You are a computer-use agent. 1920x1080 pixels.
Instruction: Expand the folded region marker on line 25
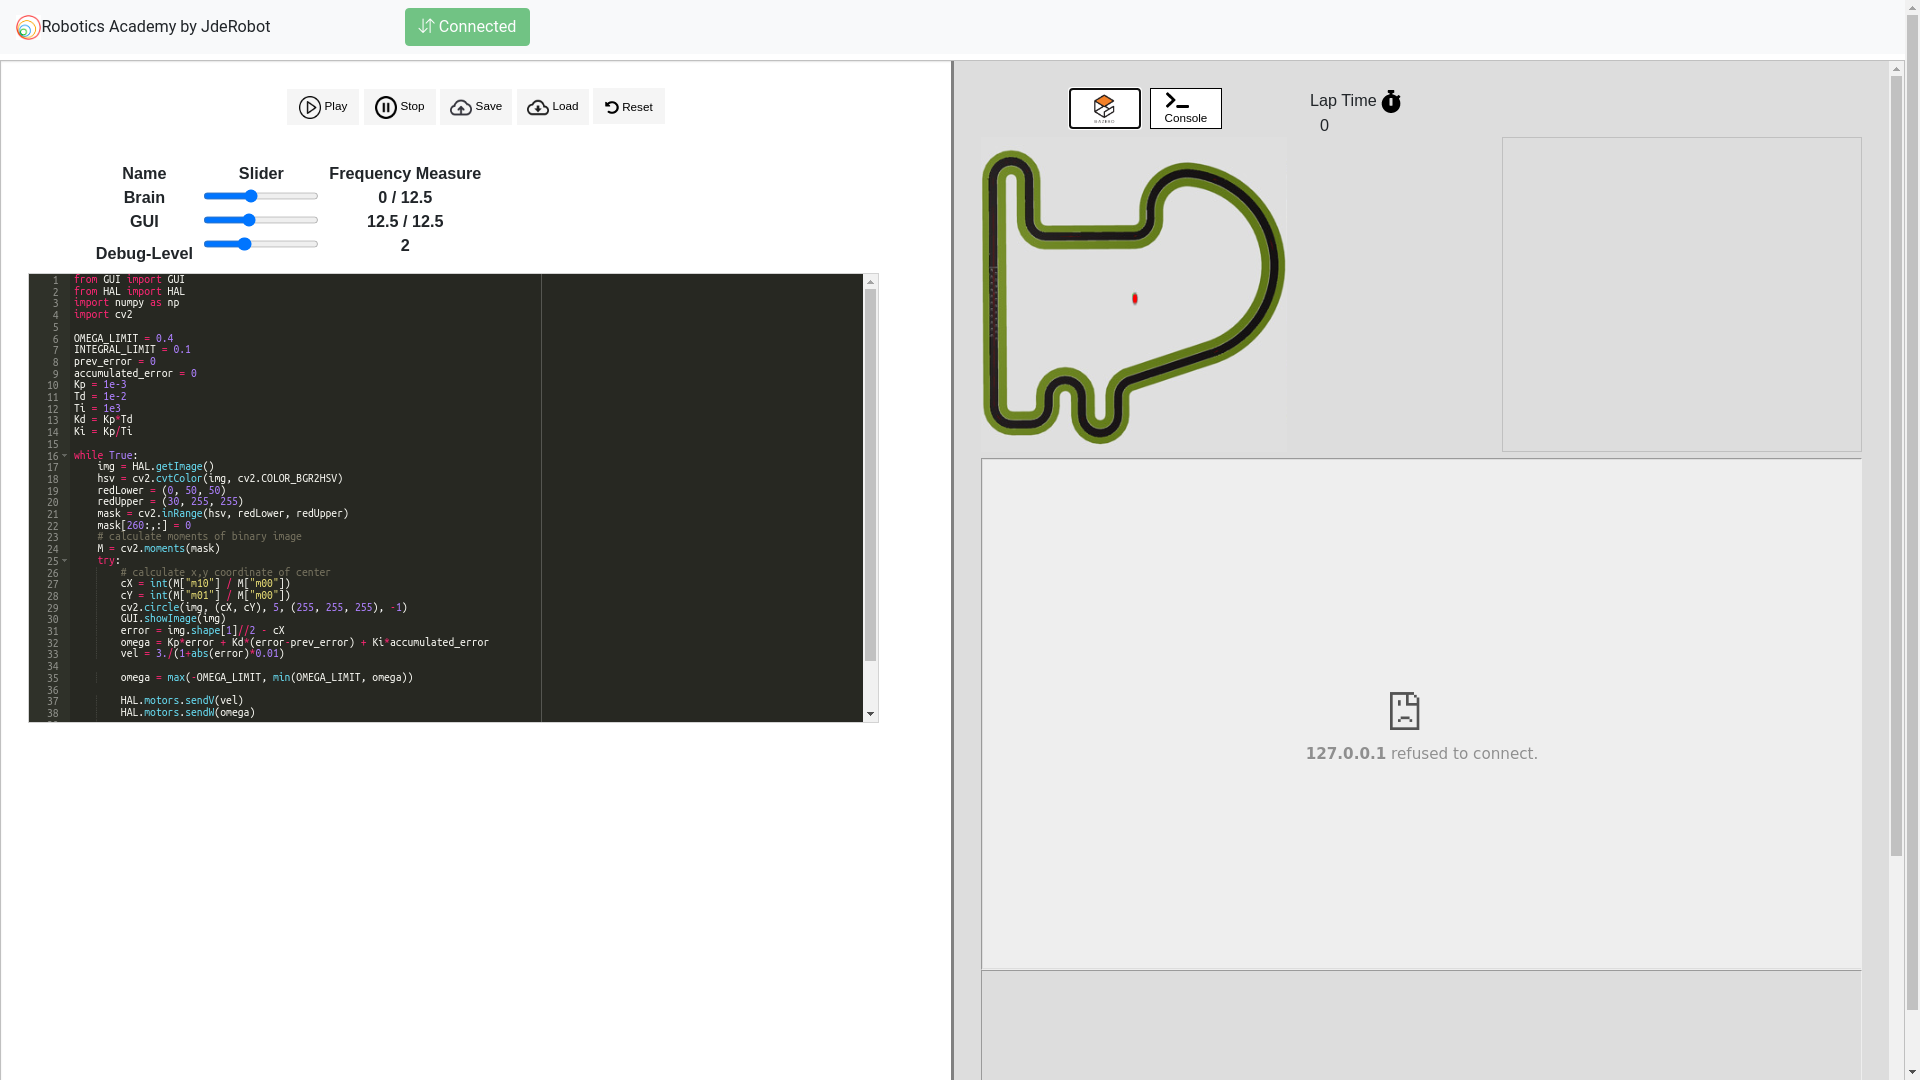(x=64, y=560)
